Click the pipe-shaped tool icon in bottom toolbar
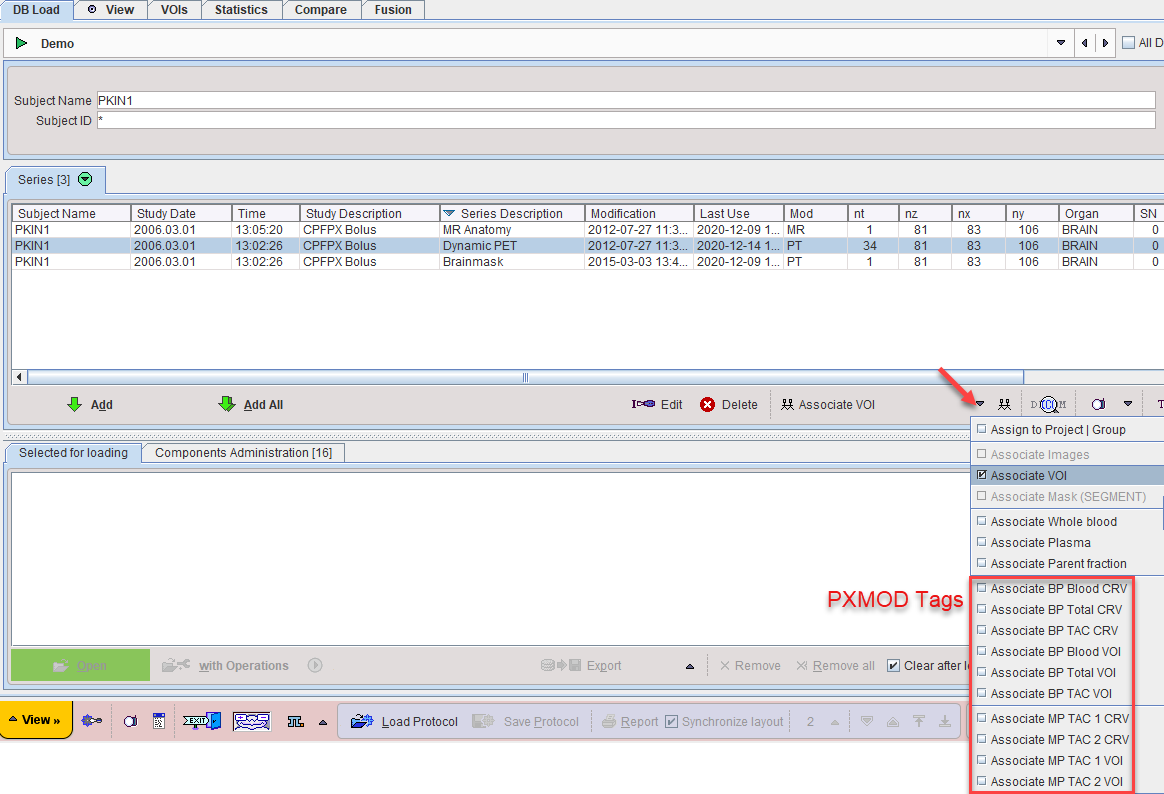 [295, 721]
